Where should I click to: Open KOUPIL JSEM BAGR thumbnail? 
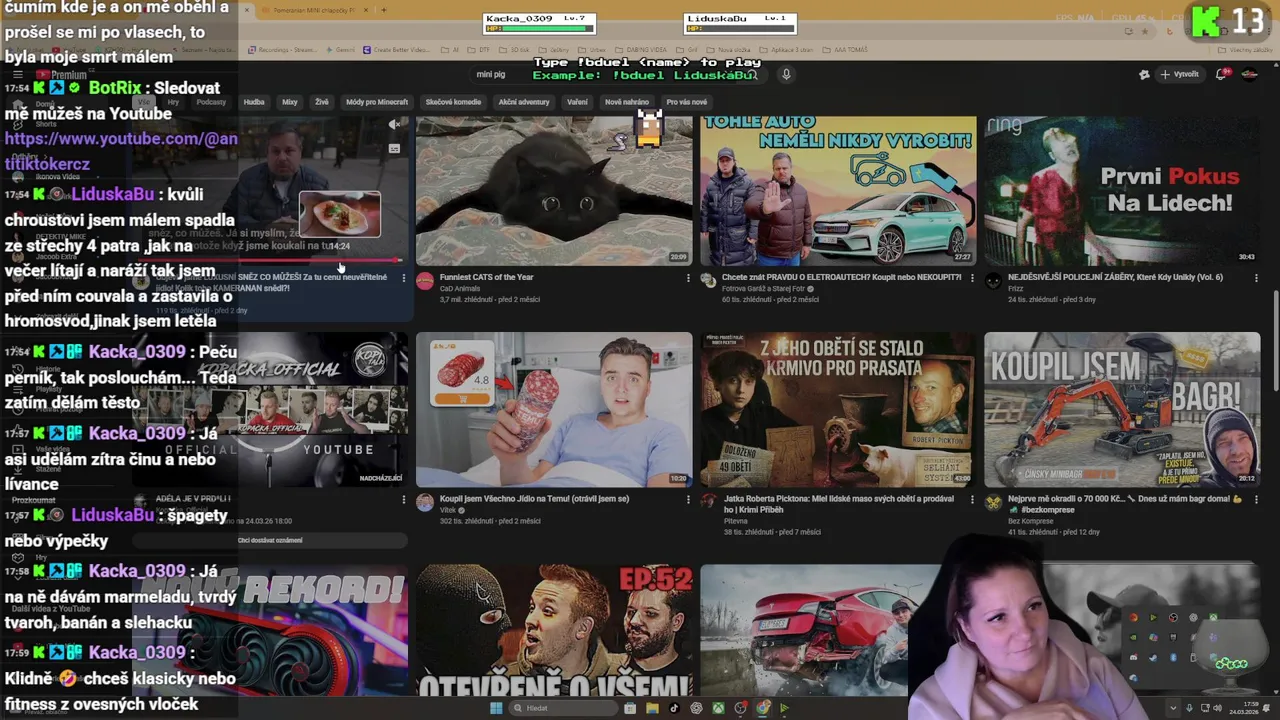[x=1122, y=410]
